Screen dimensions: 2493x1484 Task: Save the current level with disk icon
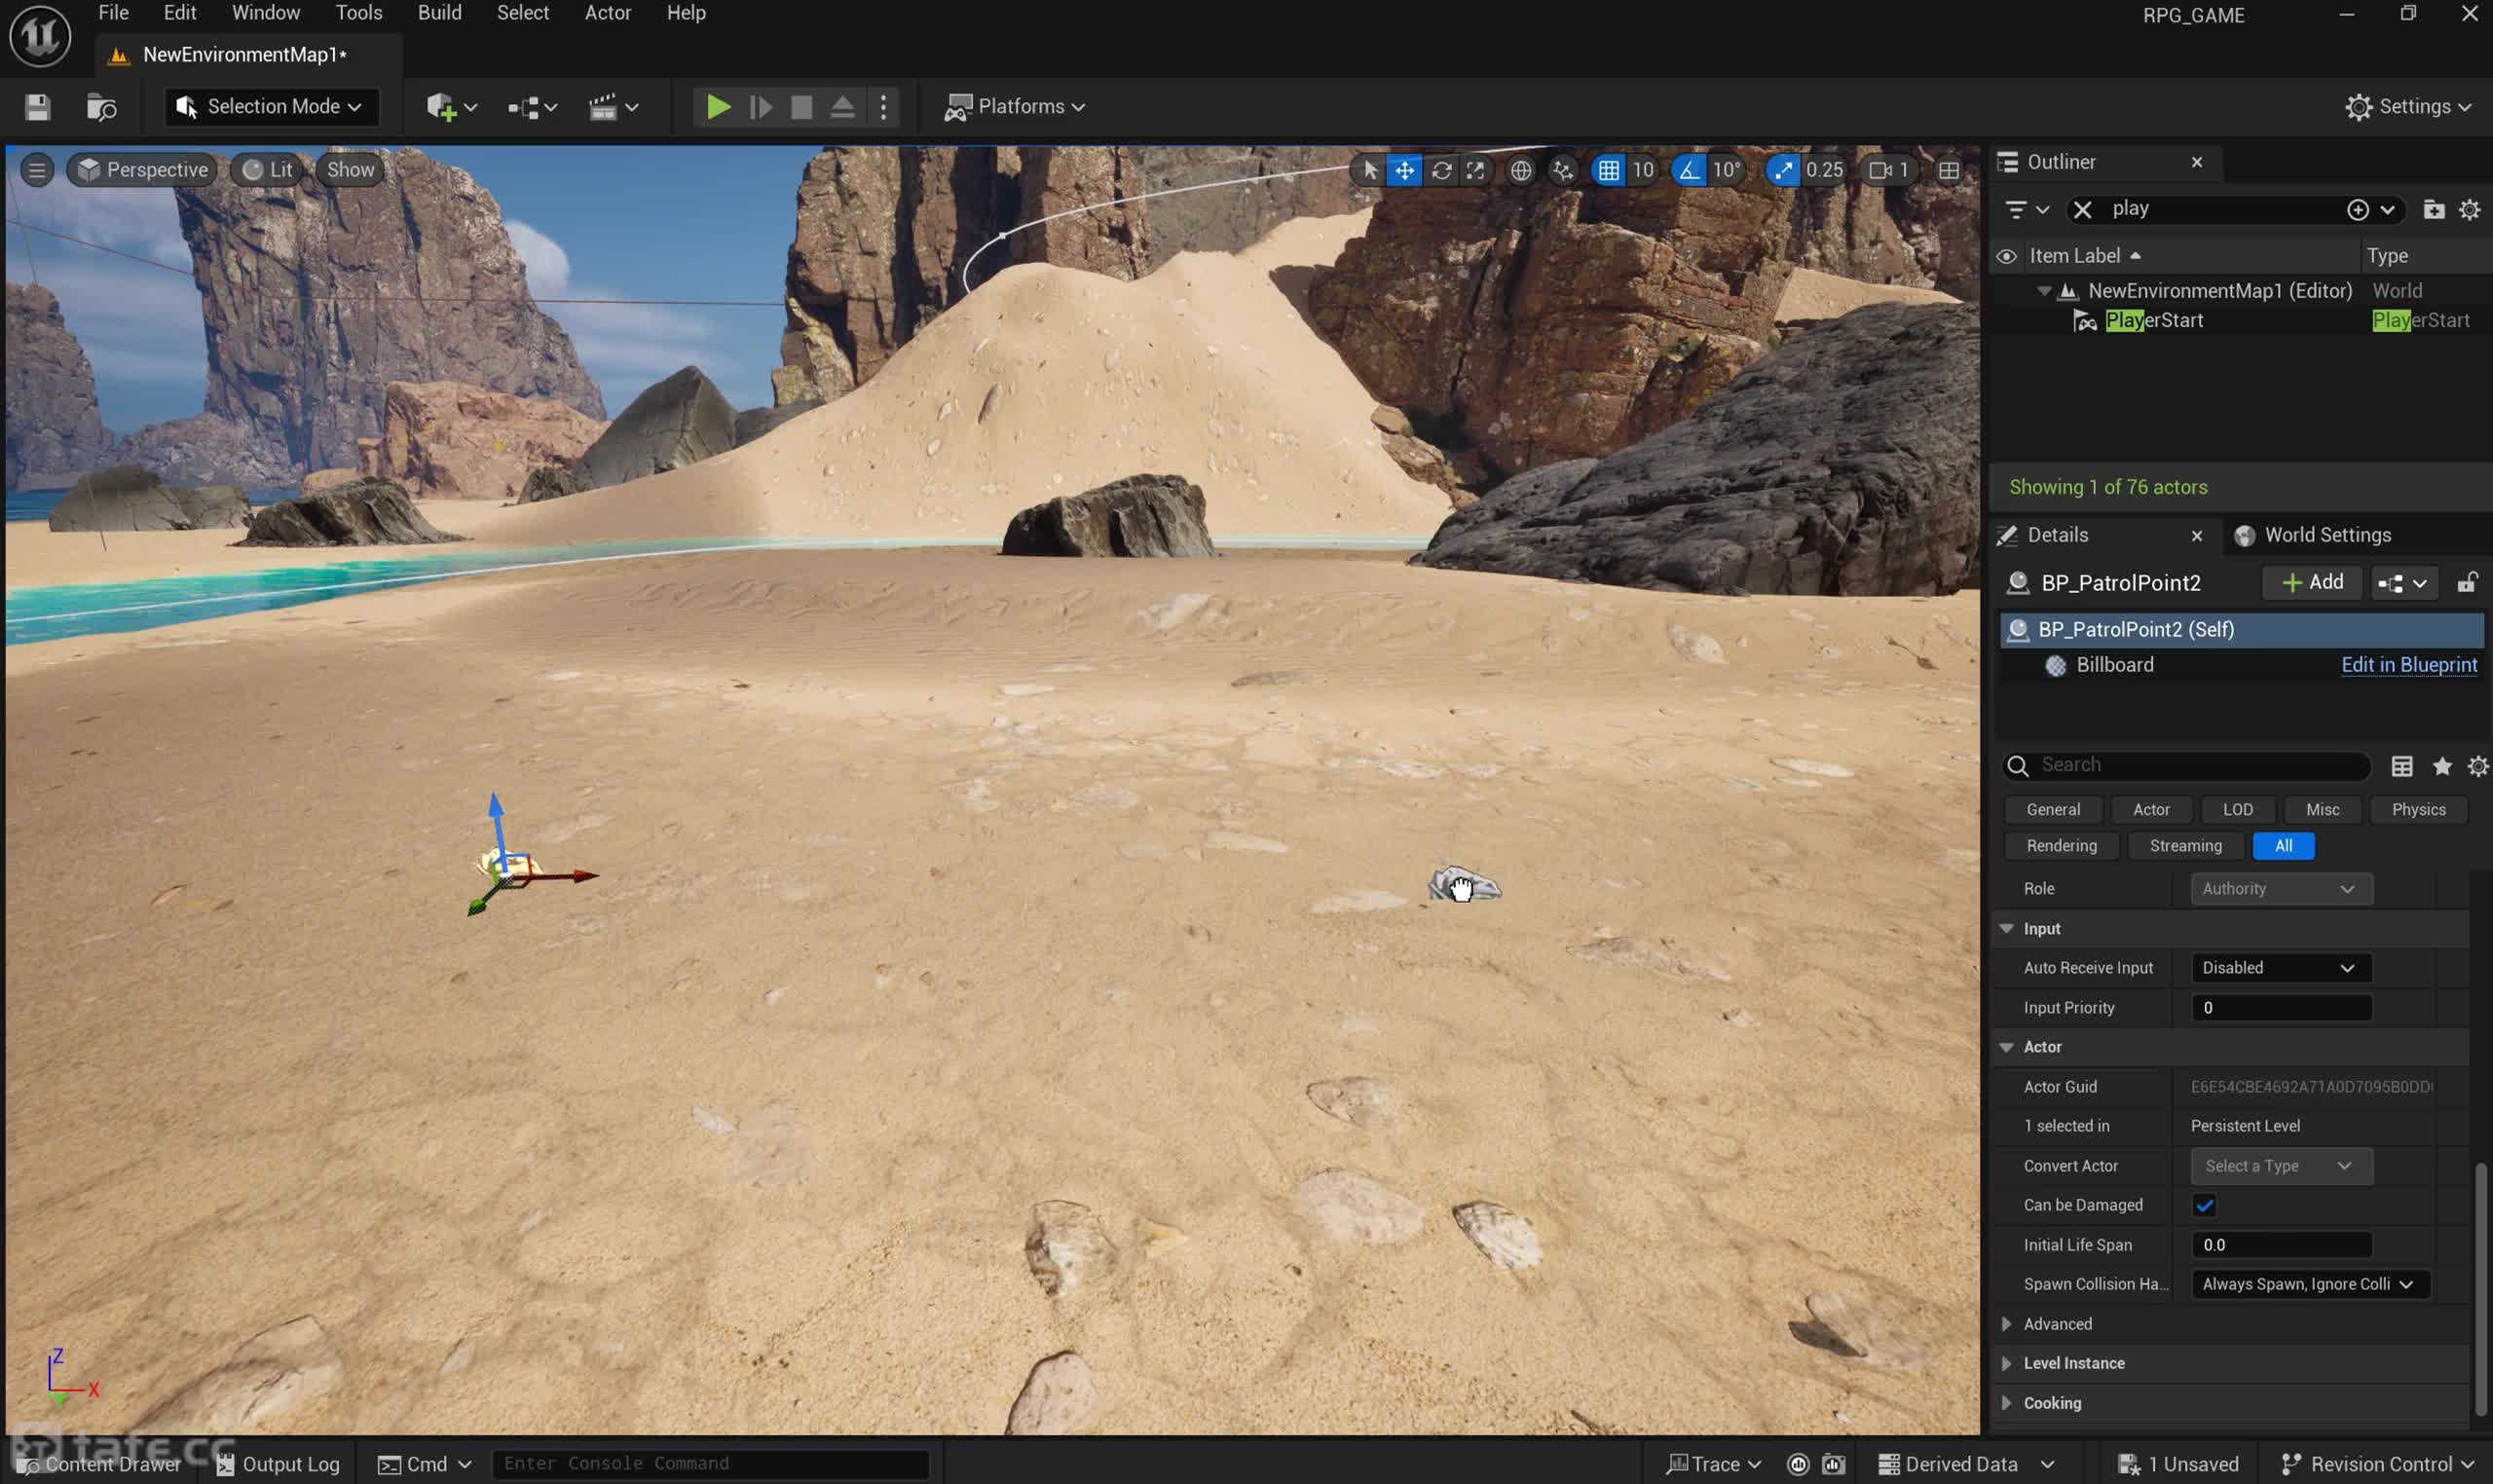click(37, 107)
